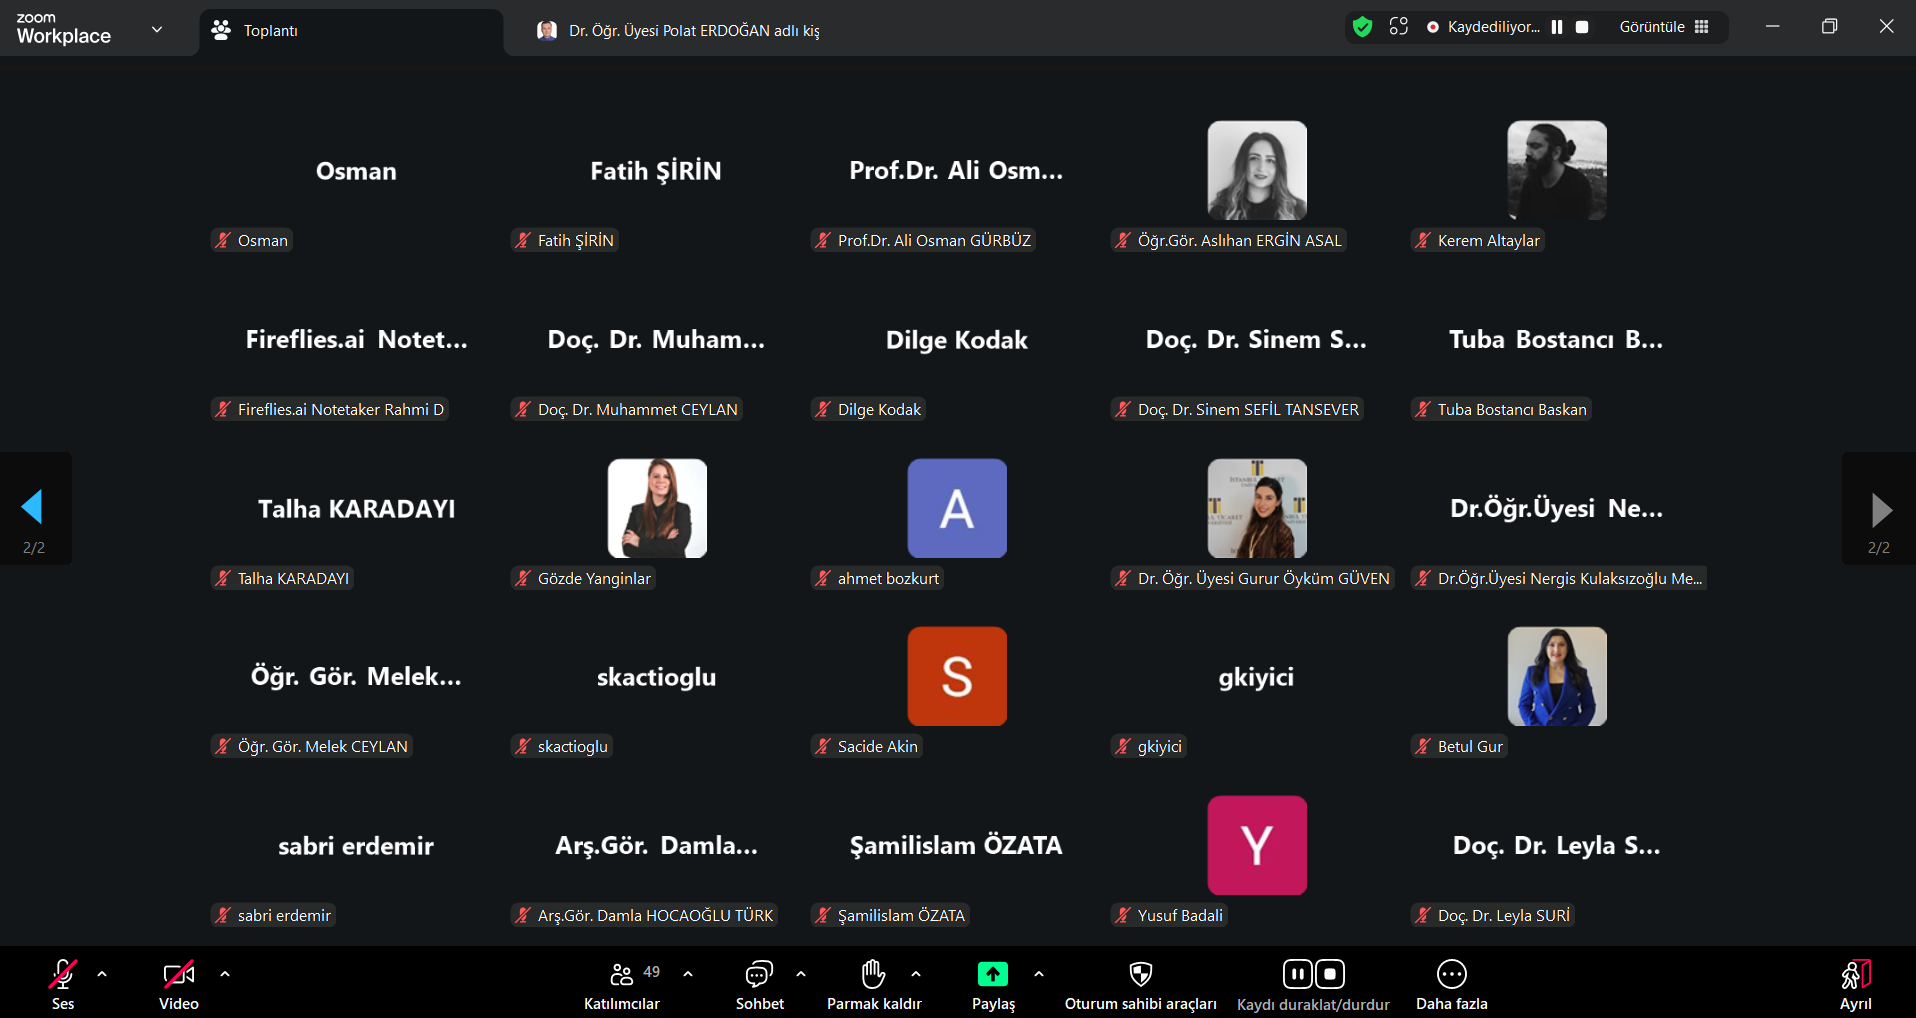This screenshot has width=1916, height=1018.
Task: Pause recording in the top recording indicator
Action: 1557,27
